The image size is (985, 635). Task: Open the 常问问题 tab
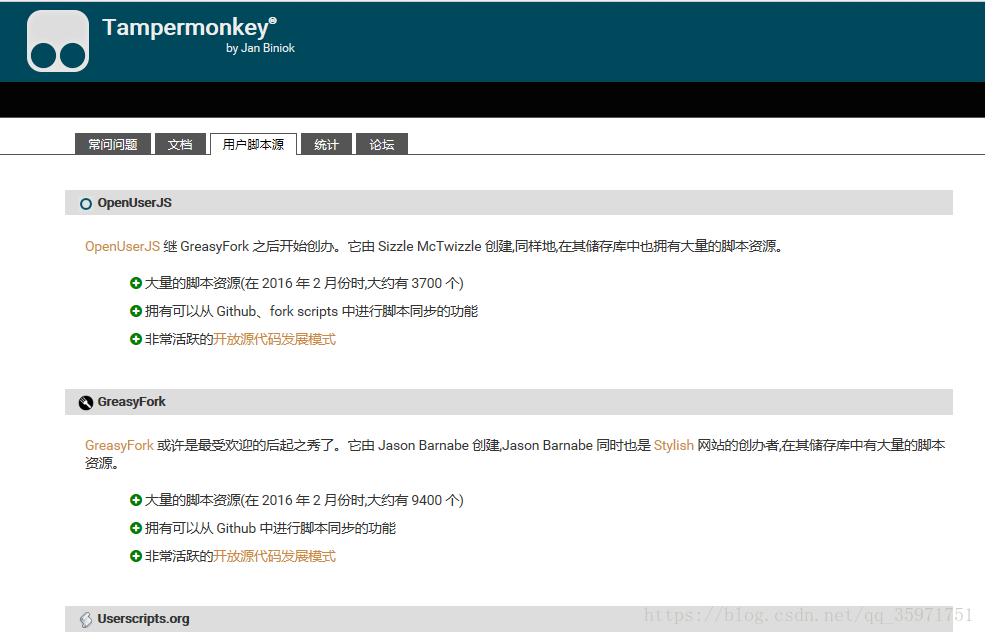pyautogui.click(x=113, y=144)
